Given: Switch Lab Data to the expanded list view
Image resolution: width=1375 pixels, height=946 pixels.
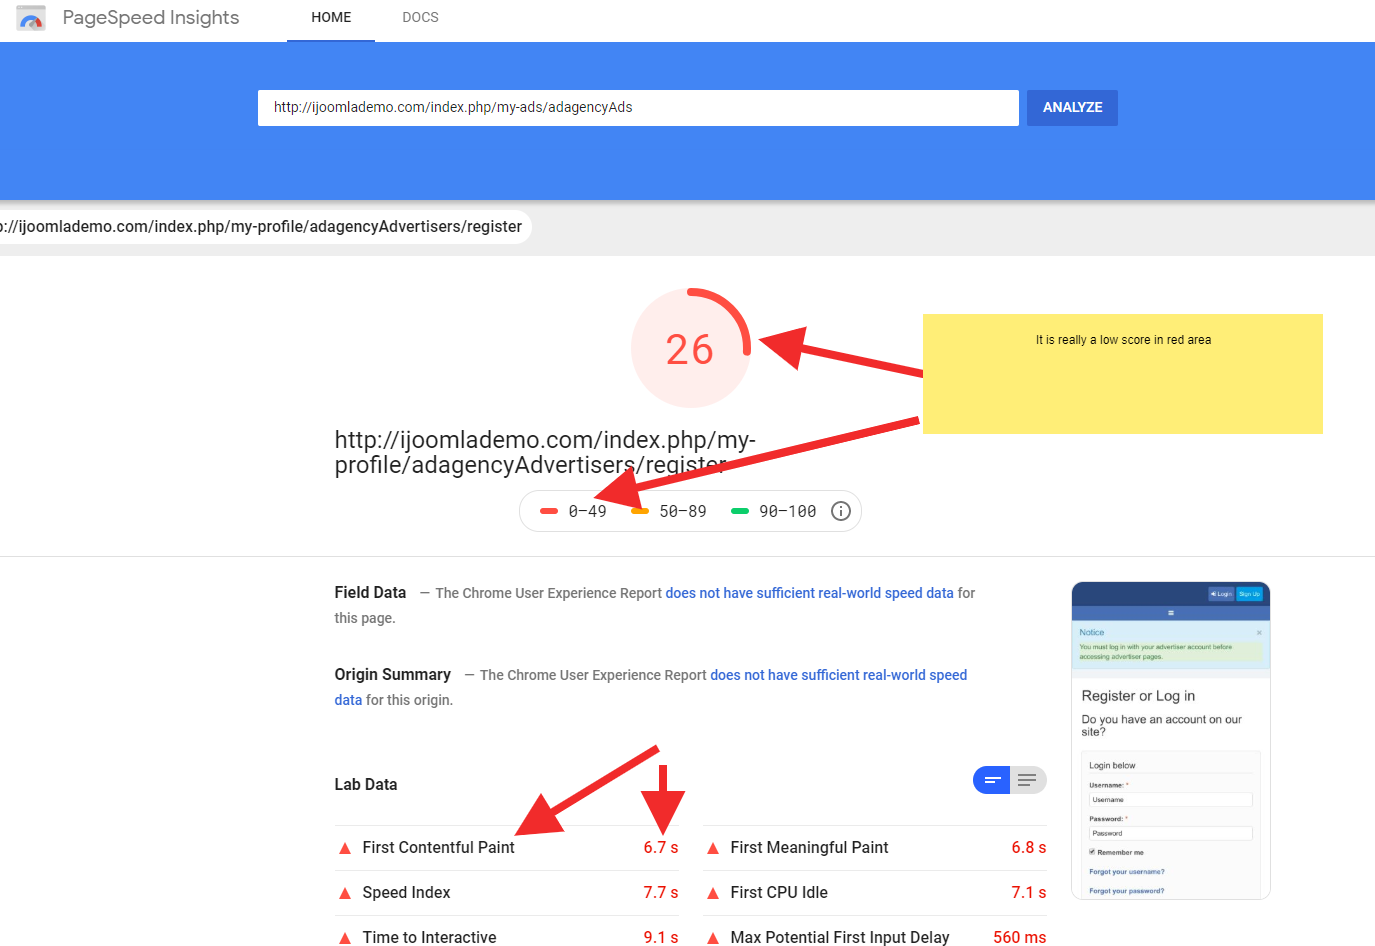Looking at the screenshot, I should pos(1028,780).
